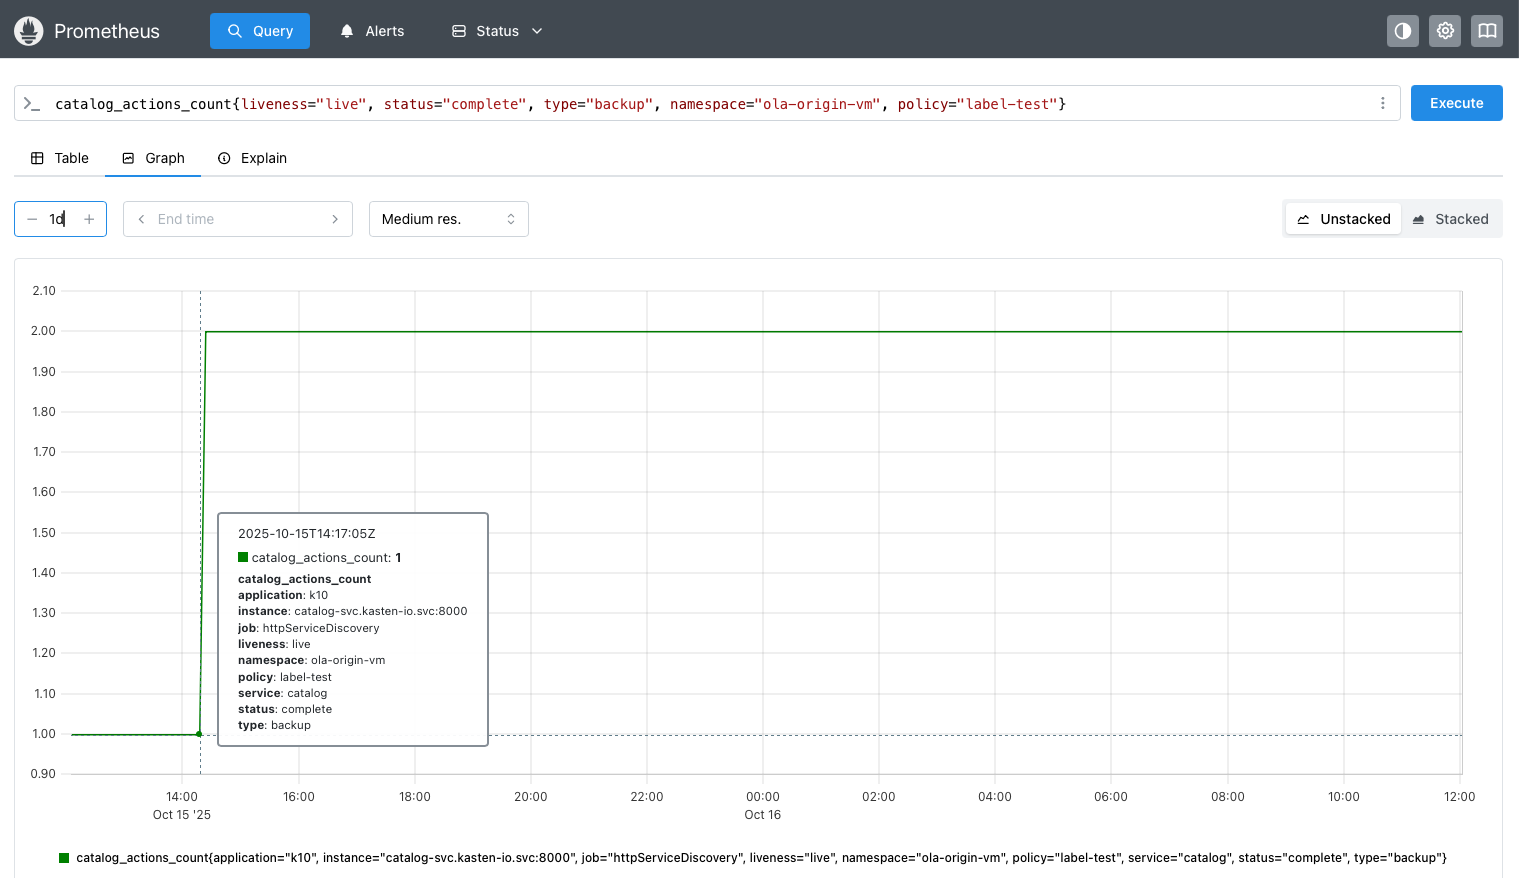Click the green legend color swatch
Screen dimensions: 1519x878
(64, 858)
